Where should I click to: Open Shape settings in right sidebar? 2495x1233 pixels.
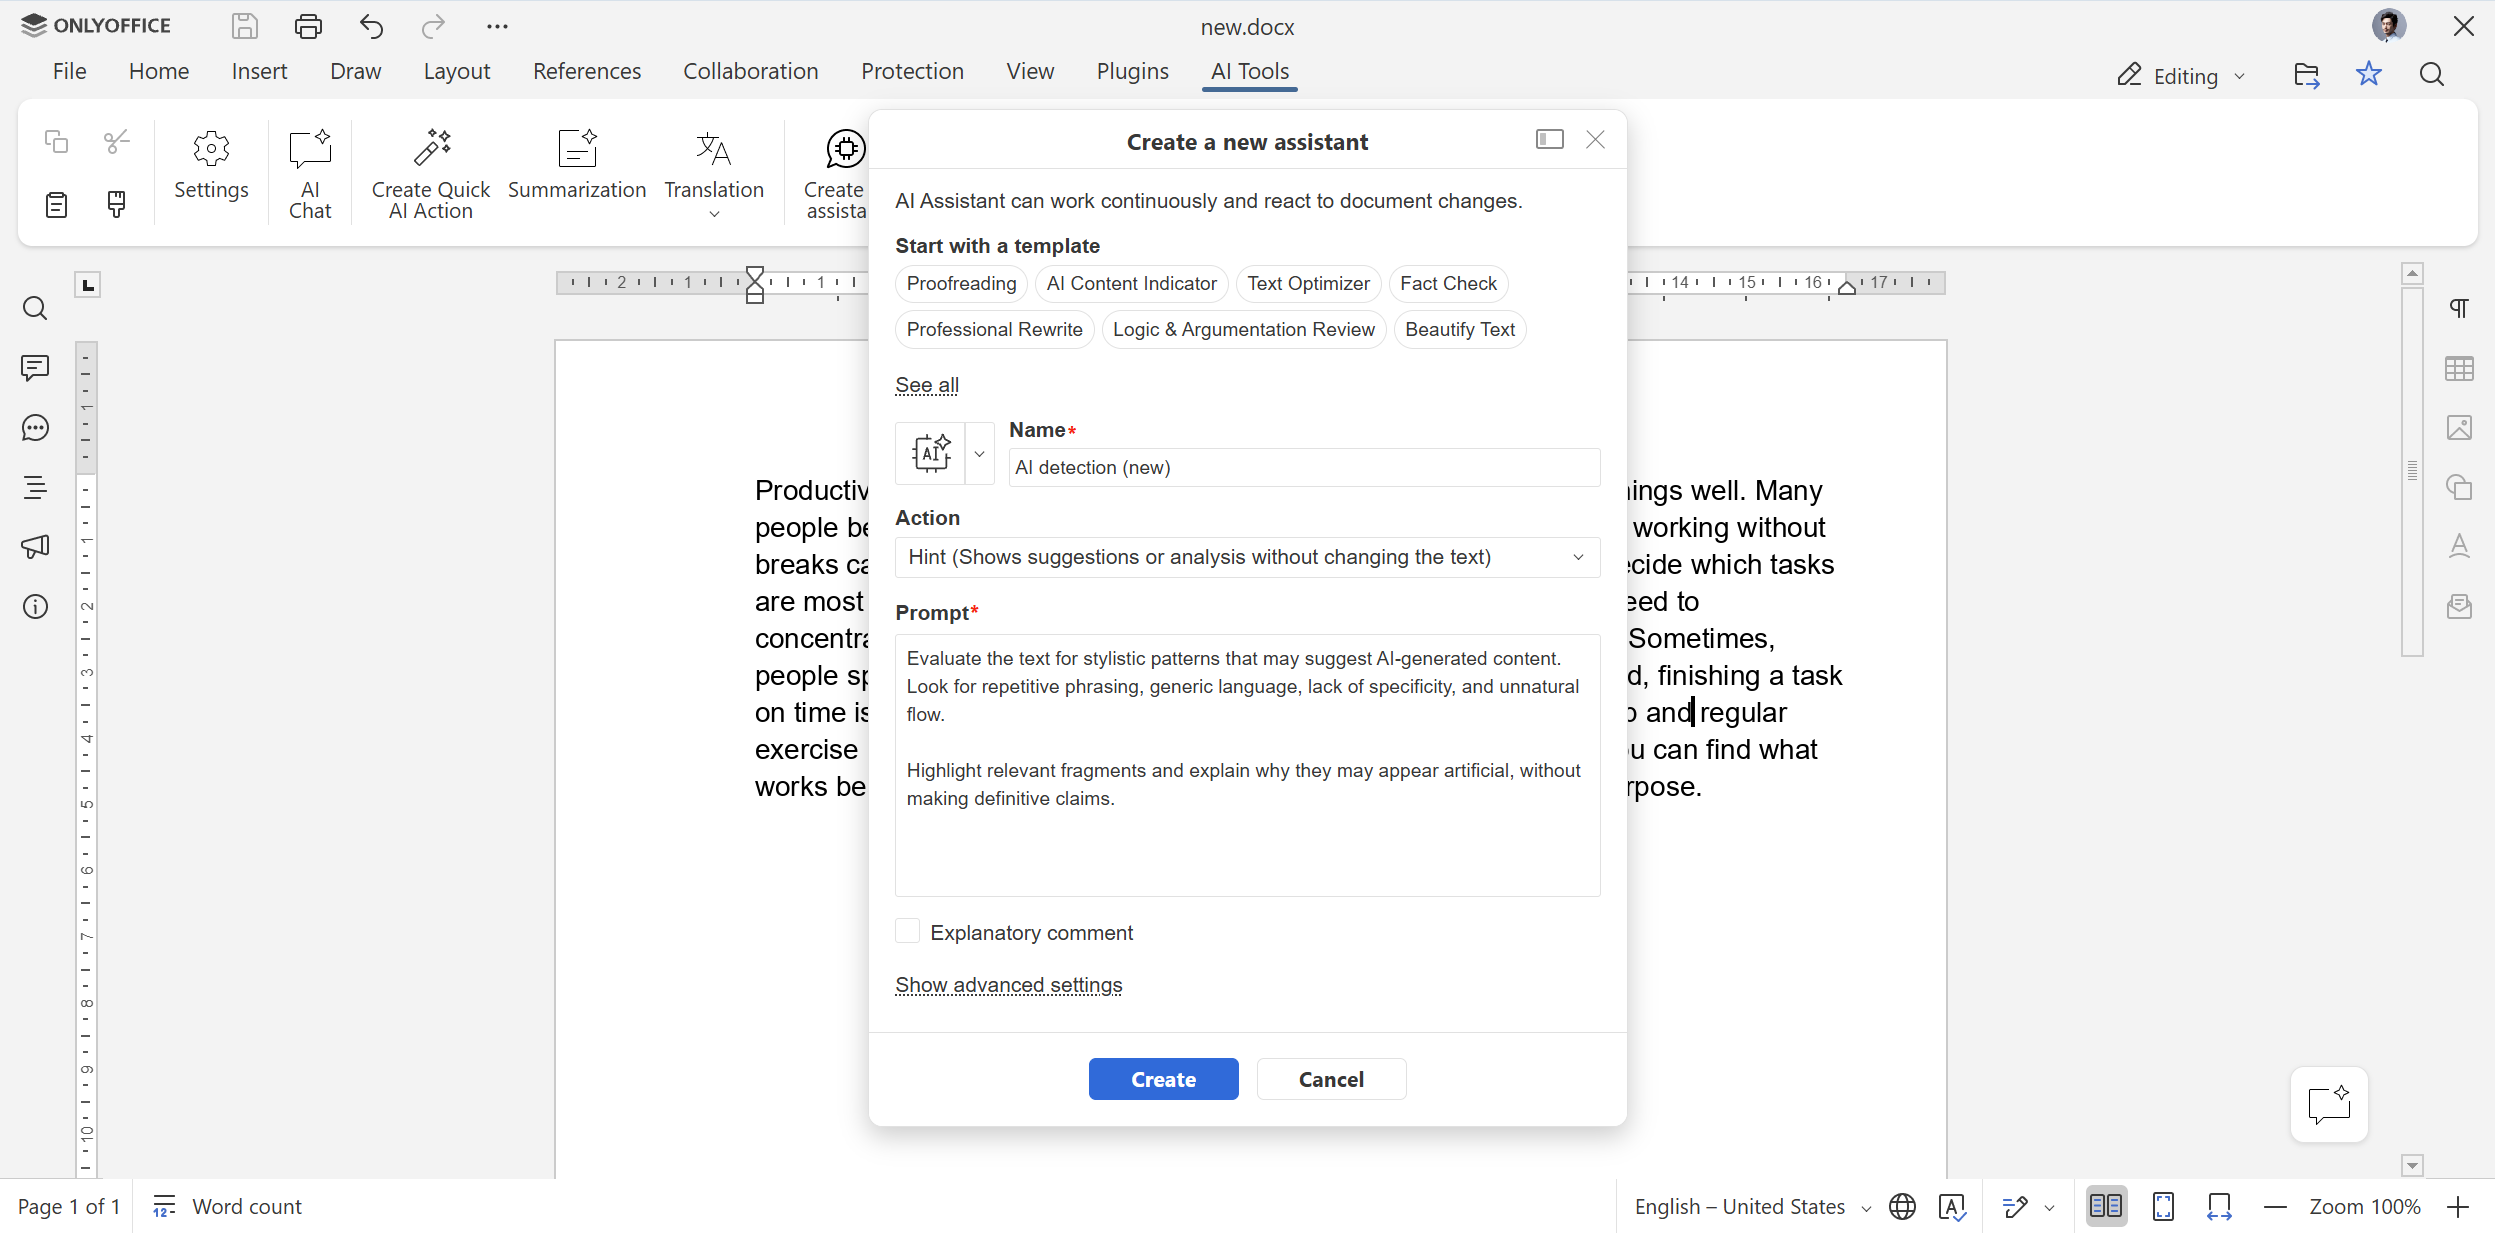click(2459, 488)
